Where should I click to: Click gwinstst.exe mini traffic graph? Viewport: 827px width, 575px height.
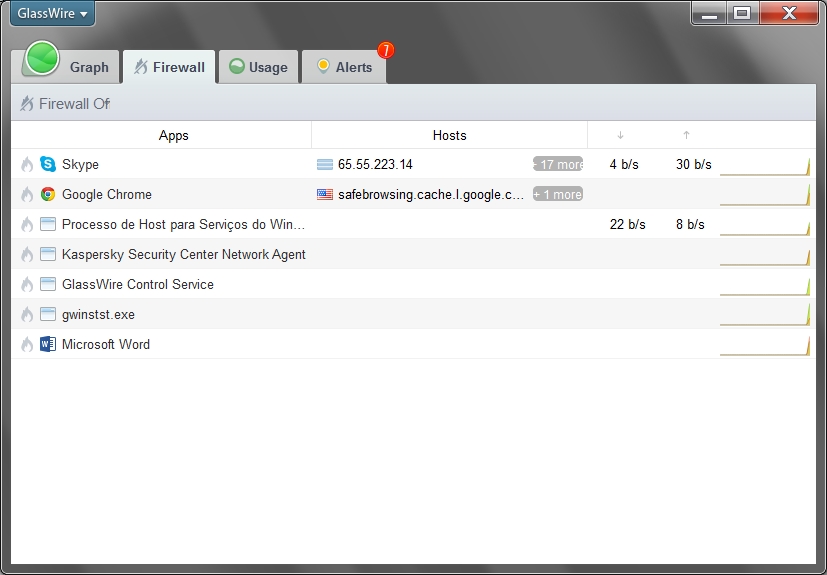point(765,315)
